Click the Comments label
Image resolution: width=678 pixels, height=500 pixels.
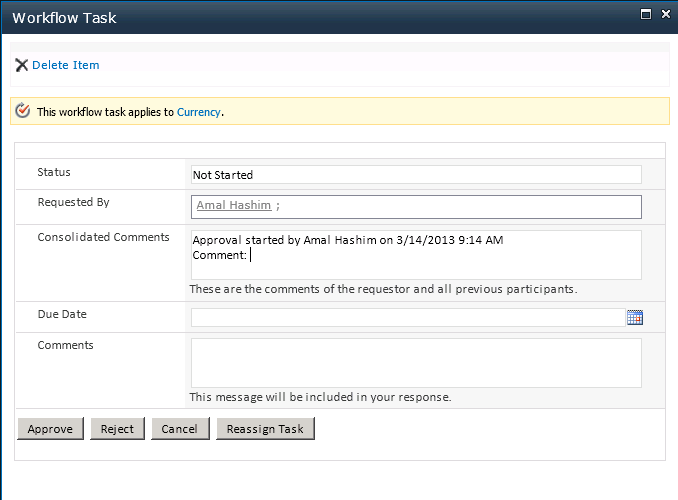[65, 345]
